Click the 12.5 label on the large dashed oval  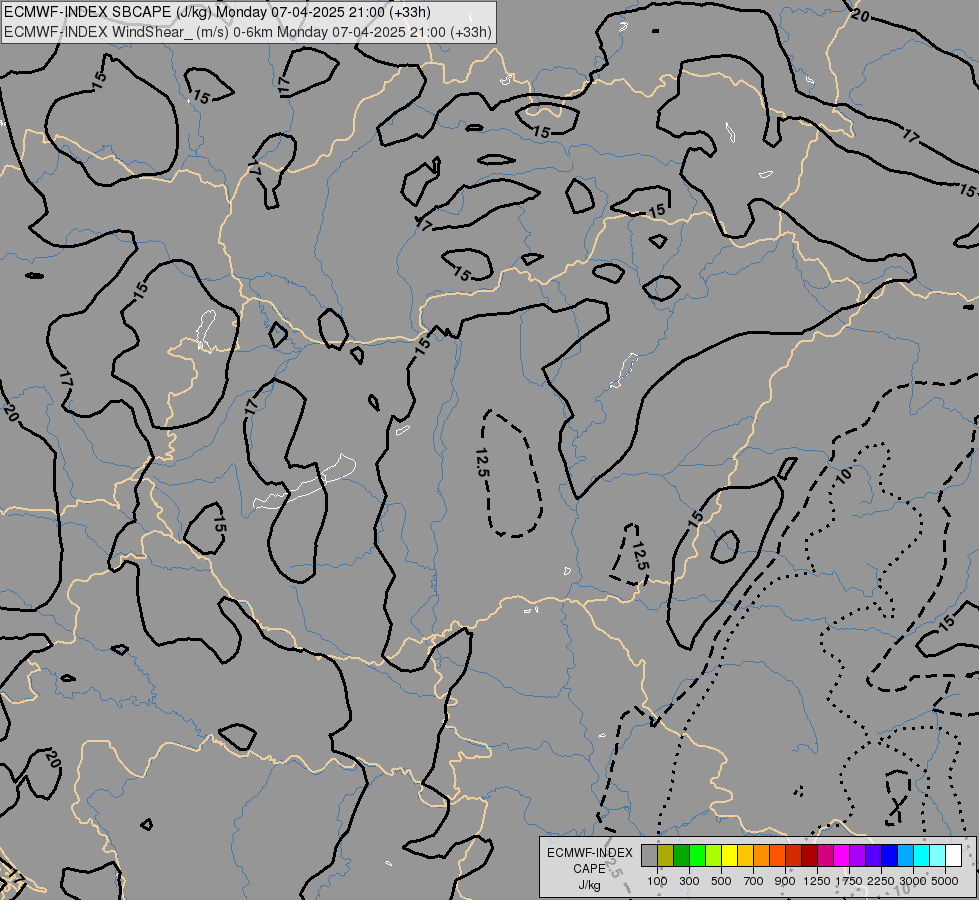pyautogui.click(x=482, y=463)
